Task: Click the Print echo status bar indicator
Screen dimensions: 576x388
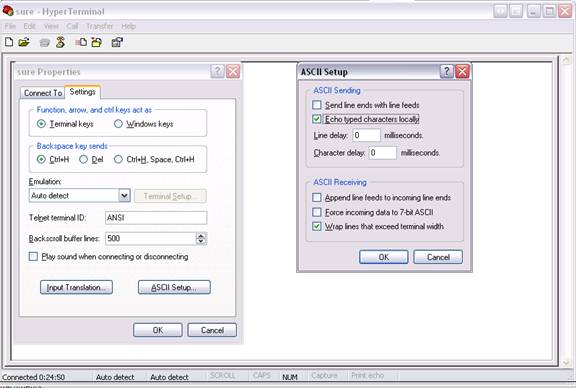Action: (367, 376)
